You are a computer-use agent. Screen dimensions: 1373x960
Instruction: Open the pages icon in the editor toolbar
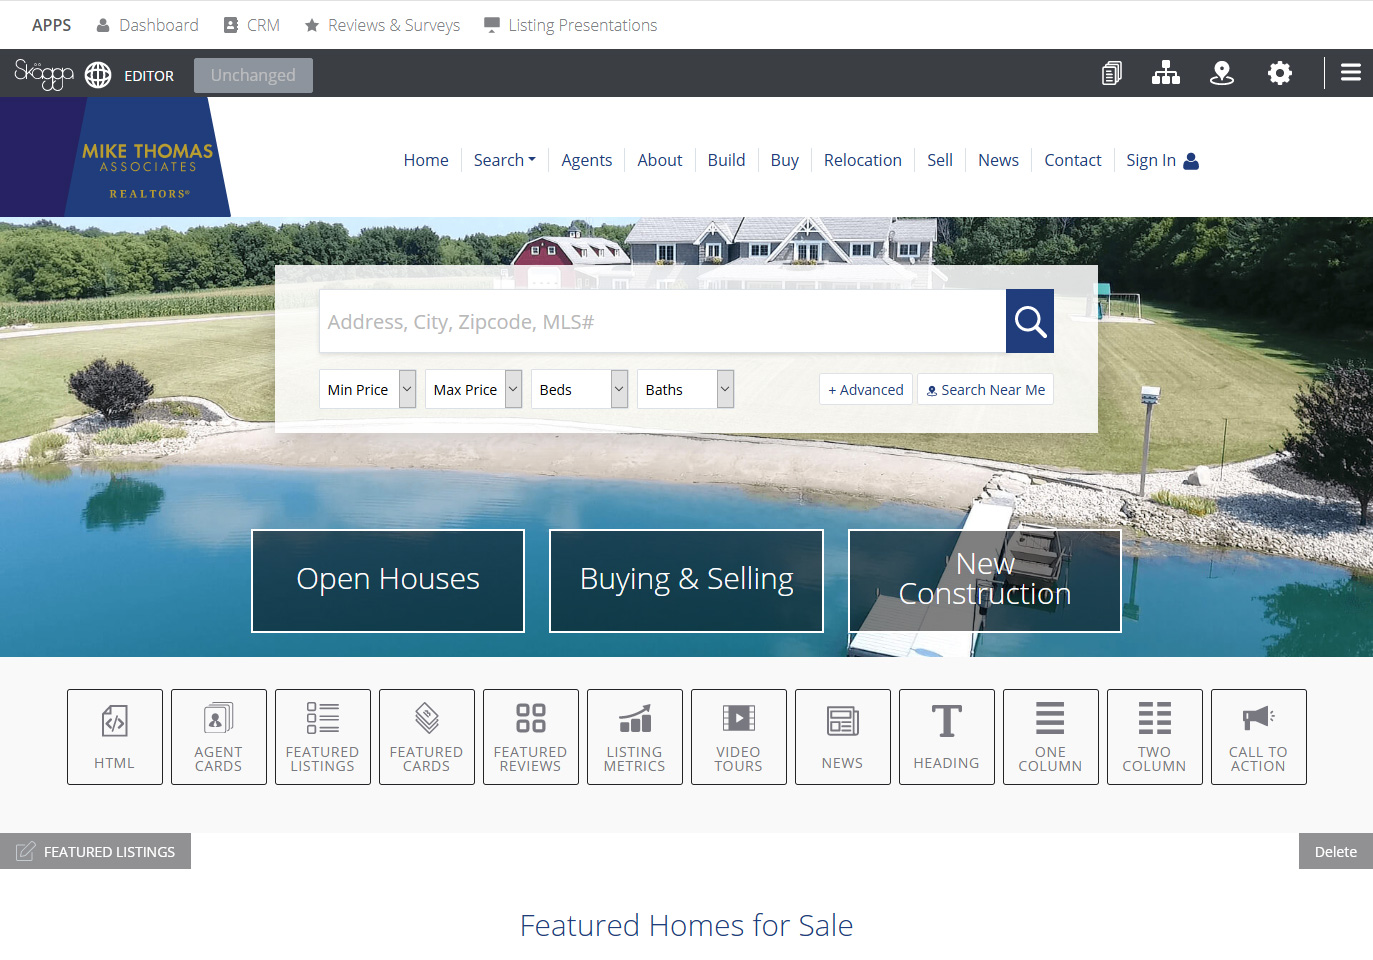coord(1112,73)
